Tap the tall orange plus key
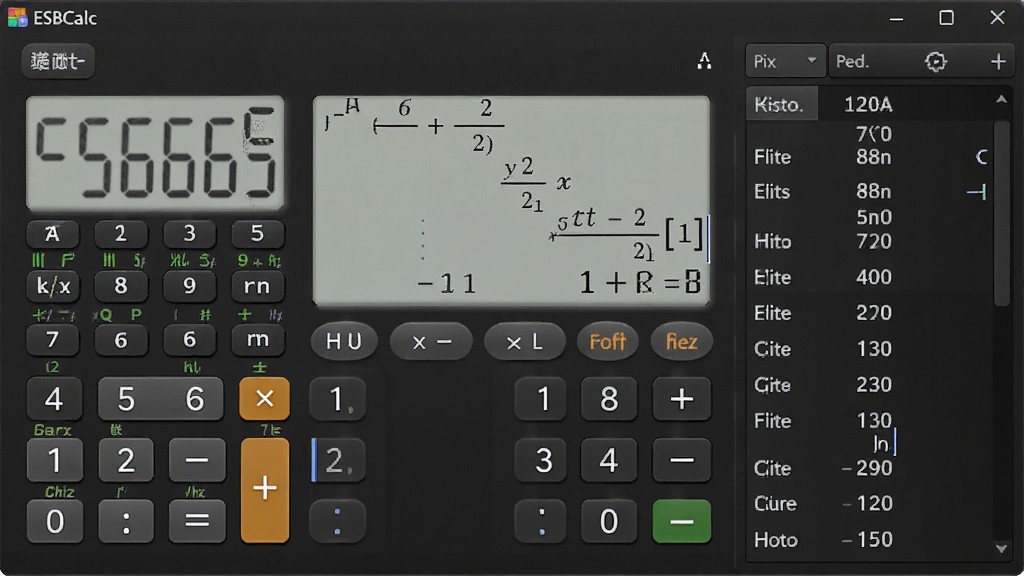This screenshot has height=576, width=1024. pyautogui.click(x=264, y=490)
